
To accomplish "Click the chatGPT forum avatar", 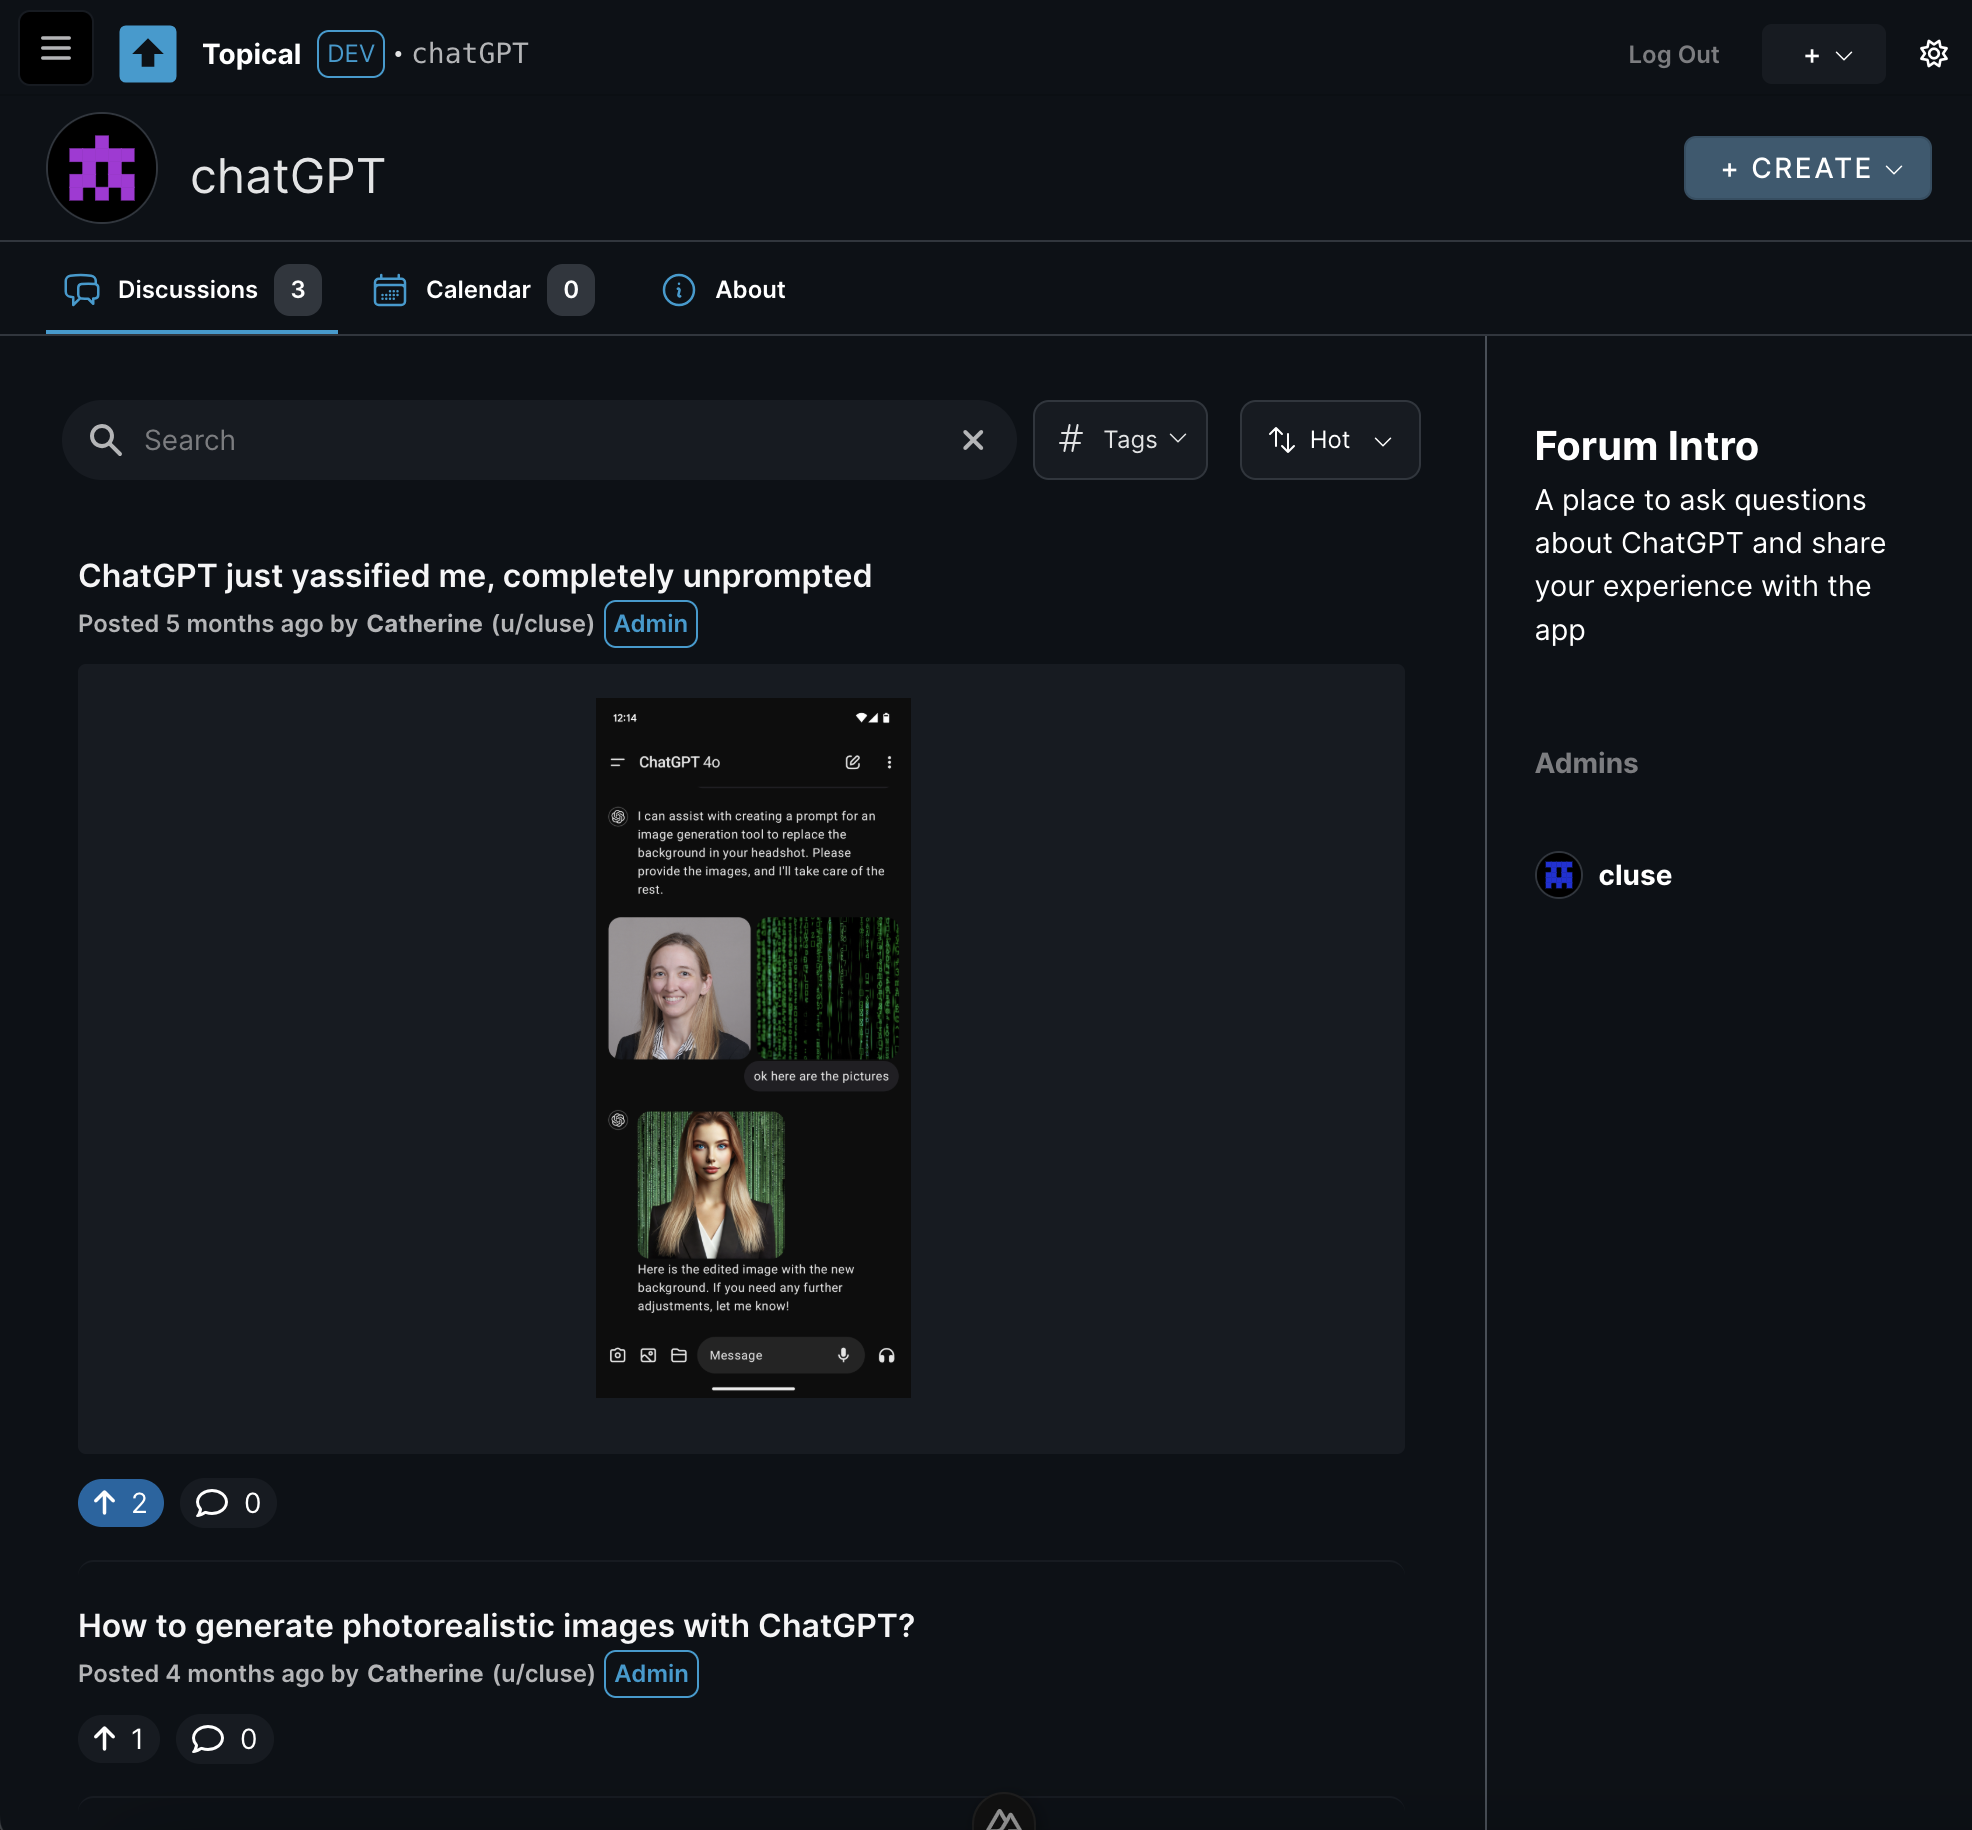I will (102, 168).
